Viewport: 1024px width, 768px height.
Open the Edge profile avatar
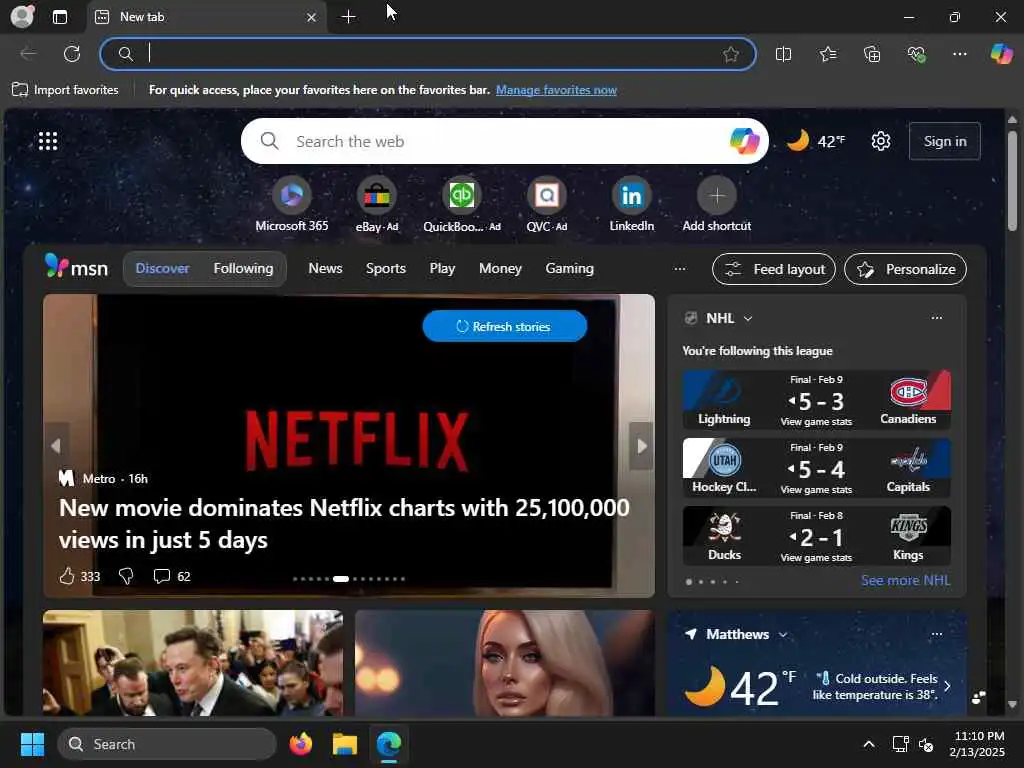tap(22, 16)
